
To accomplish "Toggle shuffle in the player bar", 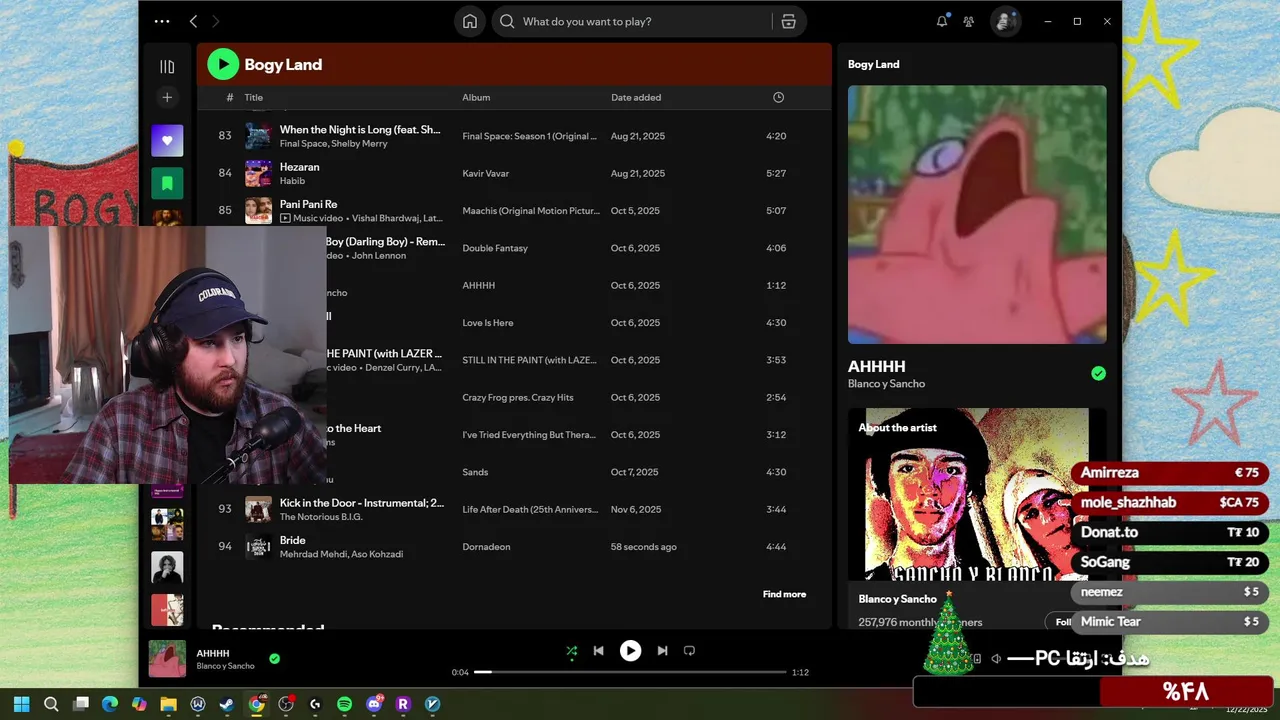I will coord(571,650).
